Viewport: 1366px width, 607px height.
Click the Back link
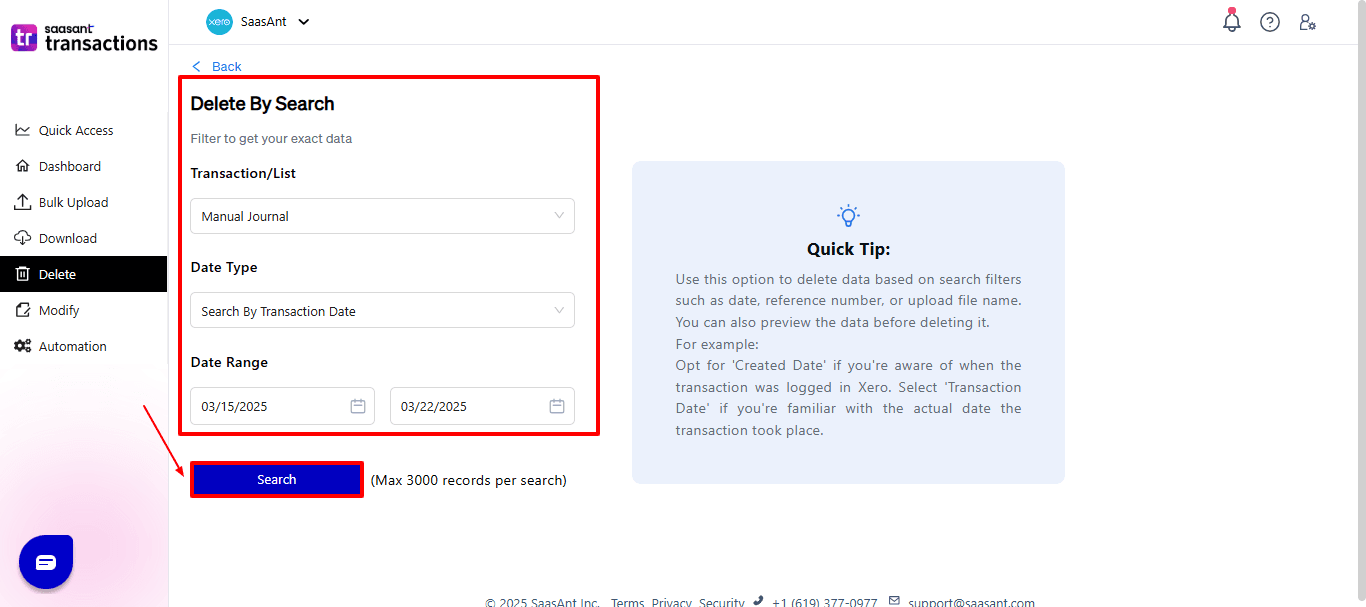point(216,66)
